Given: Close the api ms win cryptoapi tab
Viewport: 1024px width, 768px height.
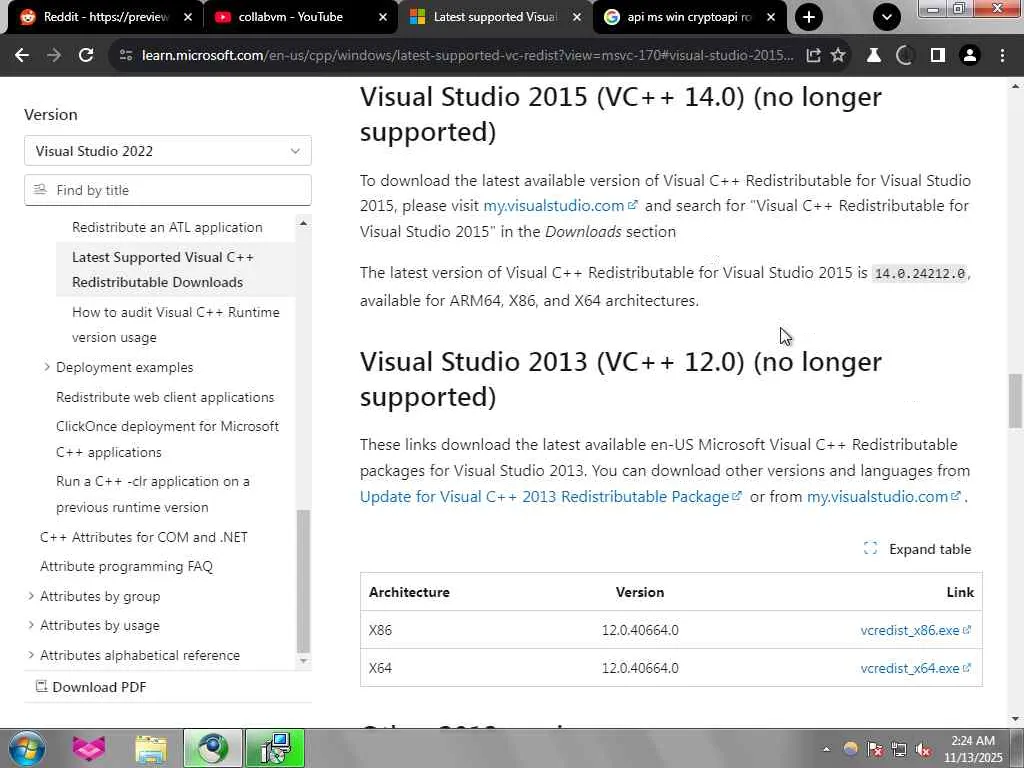Looking at the screenshot, I should [x=771, y=18].
